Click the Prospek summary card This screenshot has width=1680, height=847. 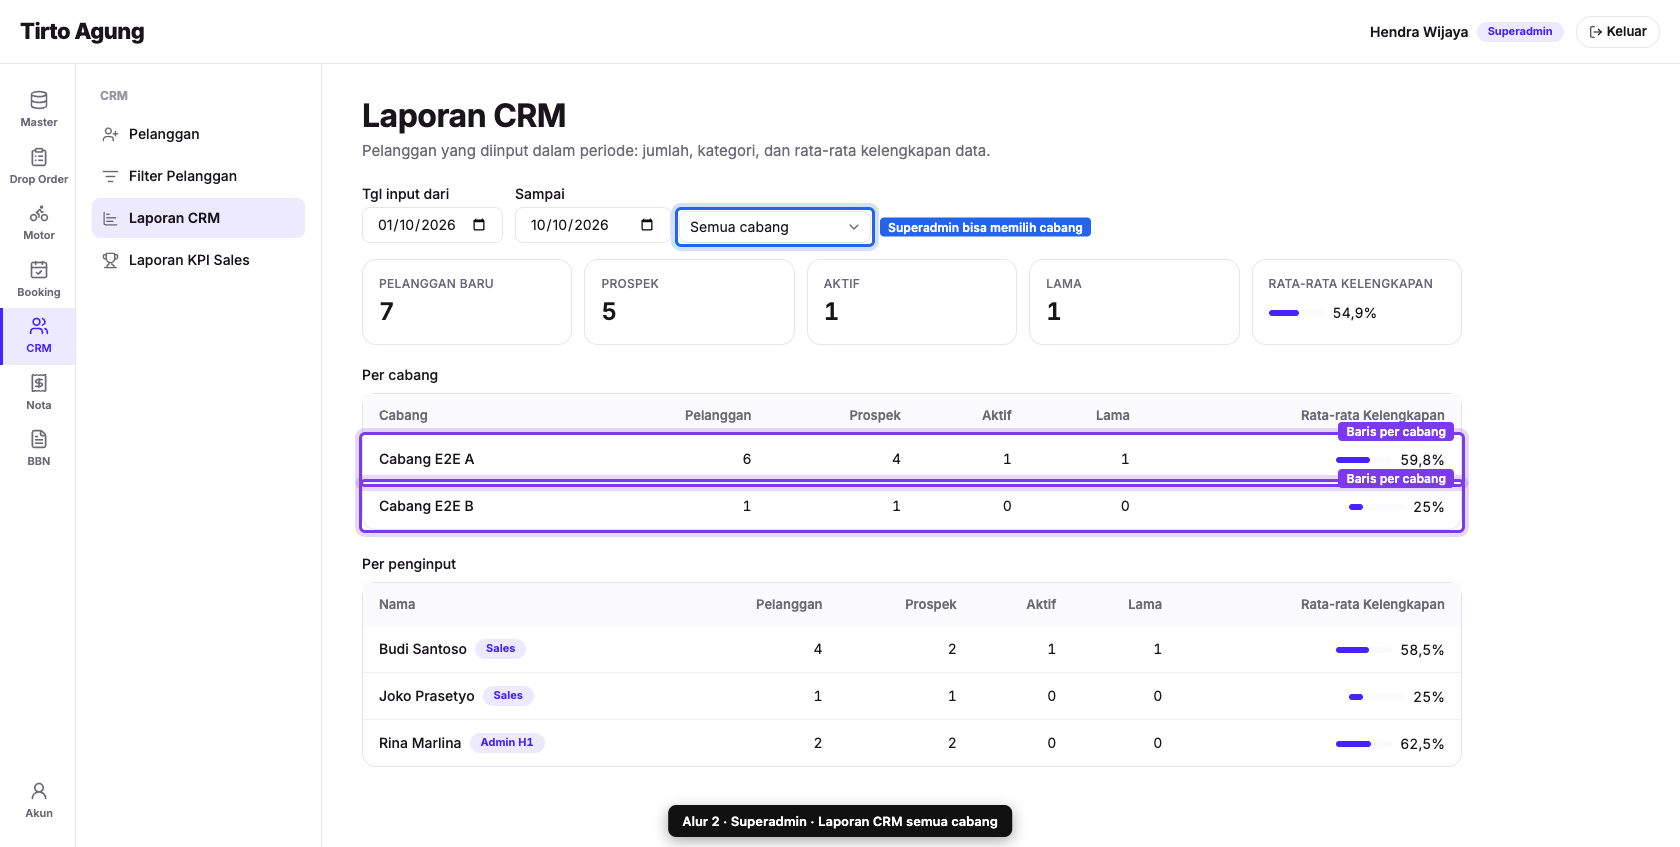click(x=689, y=302)
